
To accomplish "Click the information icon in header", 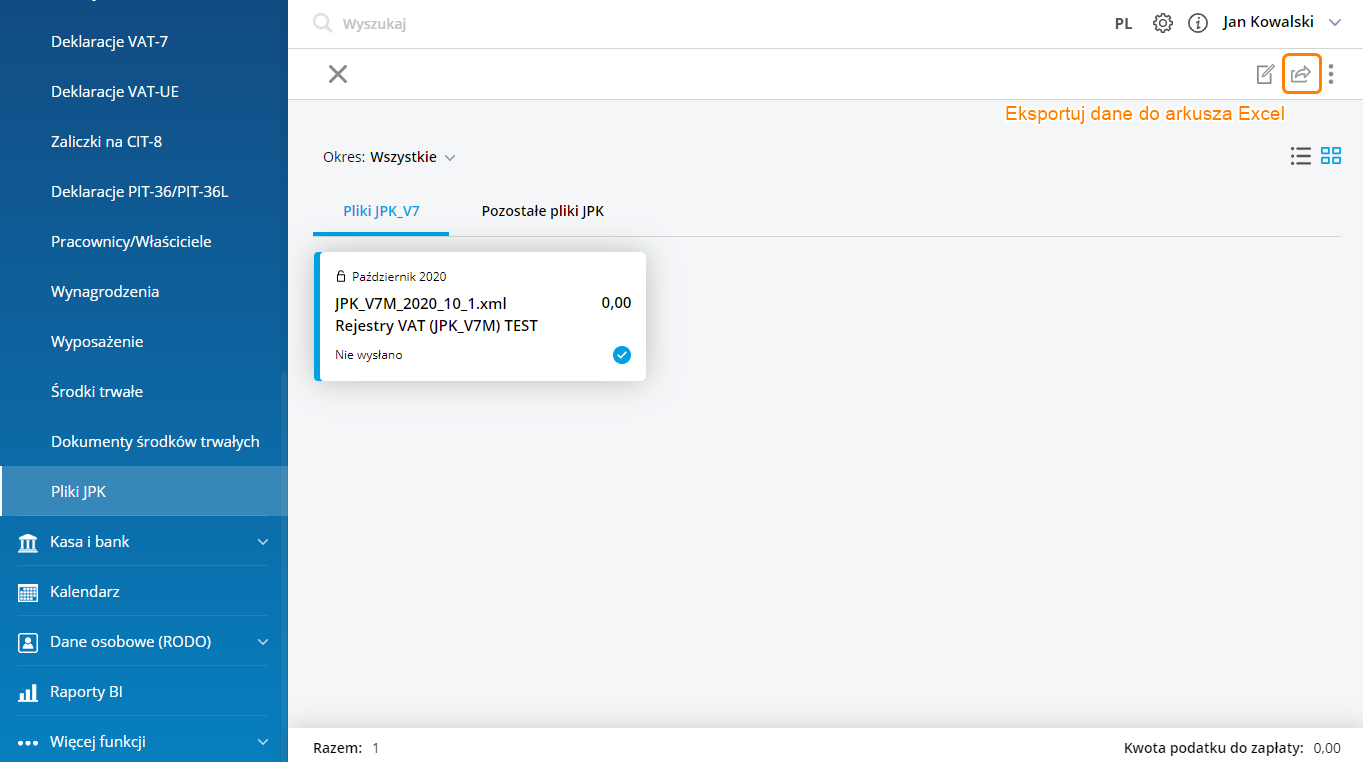I will (1197, 23).
